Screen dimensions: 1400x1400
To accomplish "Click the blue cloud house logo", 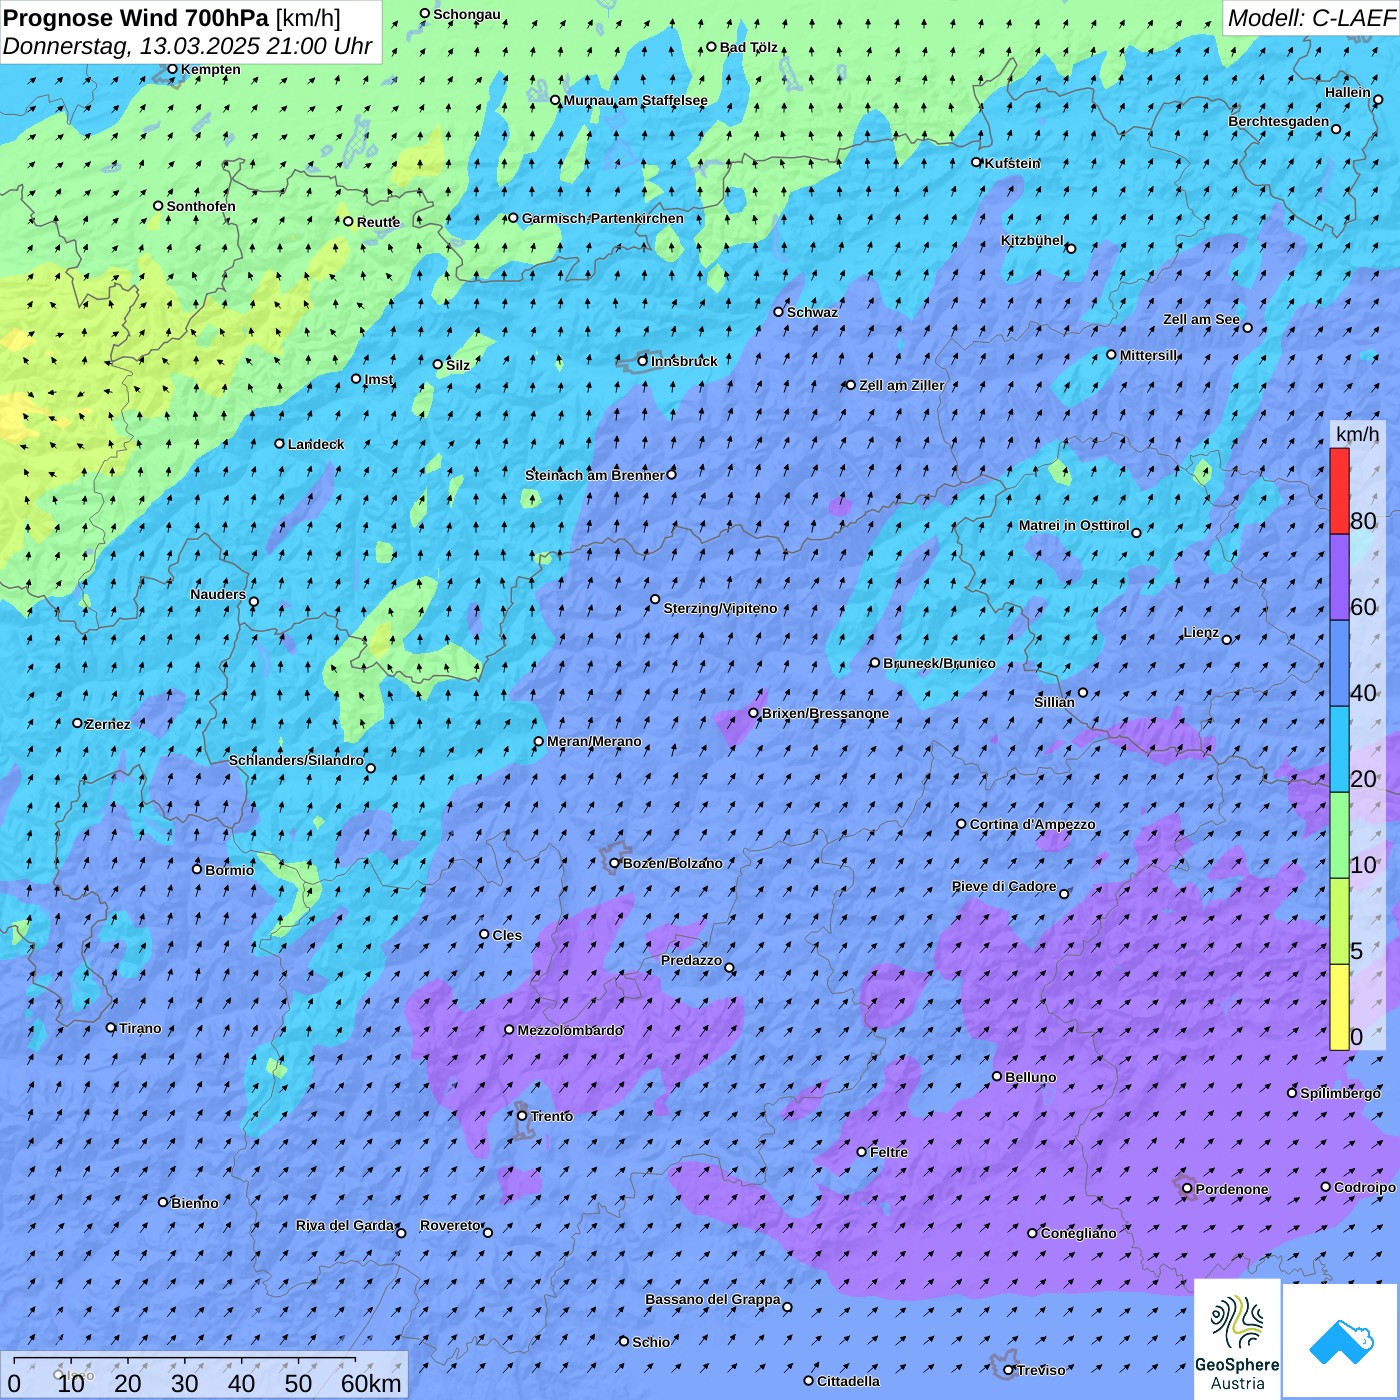I will point(1340,1340).
